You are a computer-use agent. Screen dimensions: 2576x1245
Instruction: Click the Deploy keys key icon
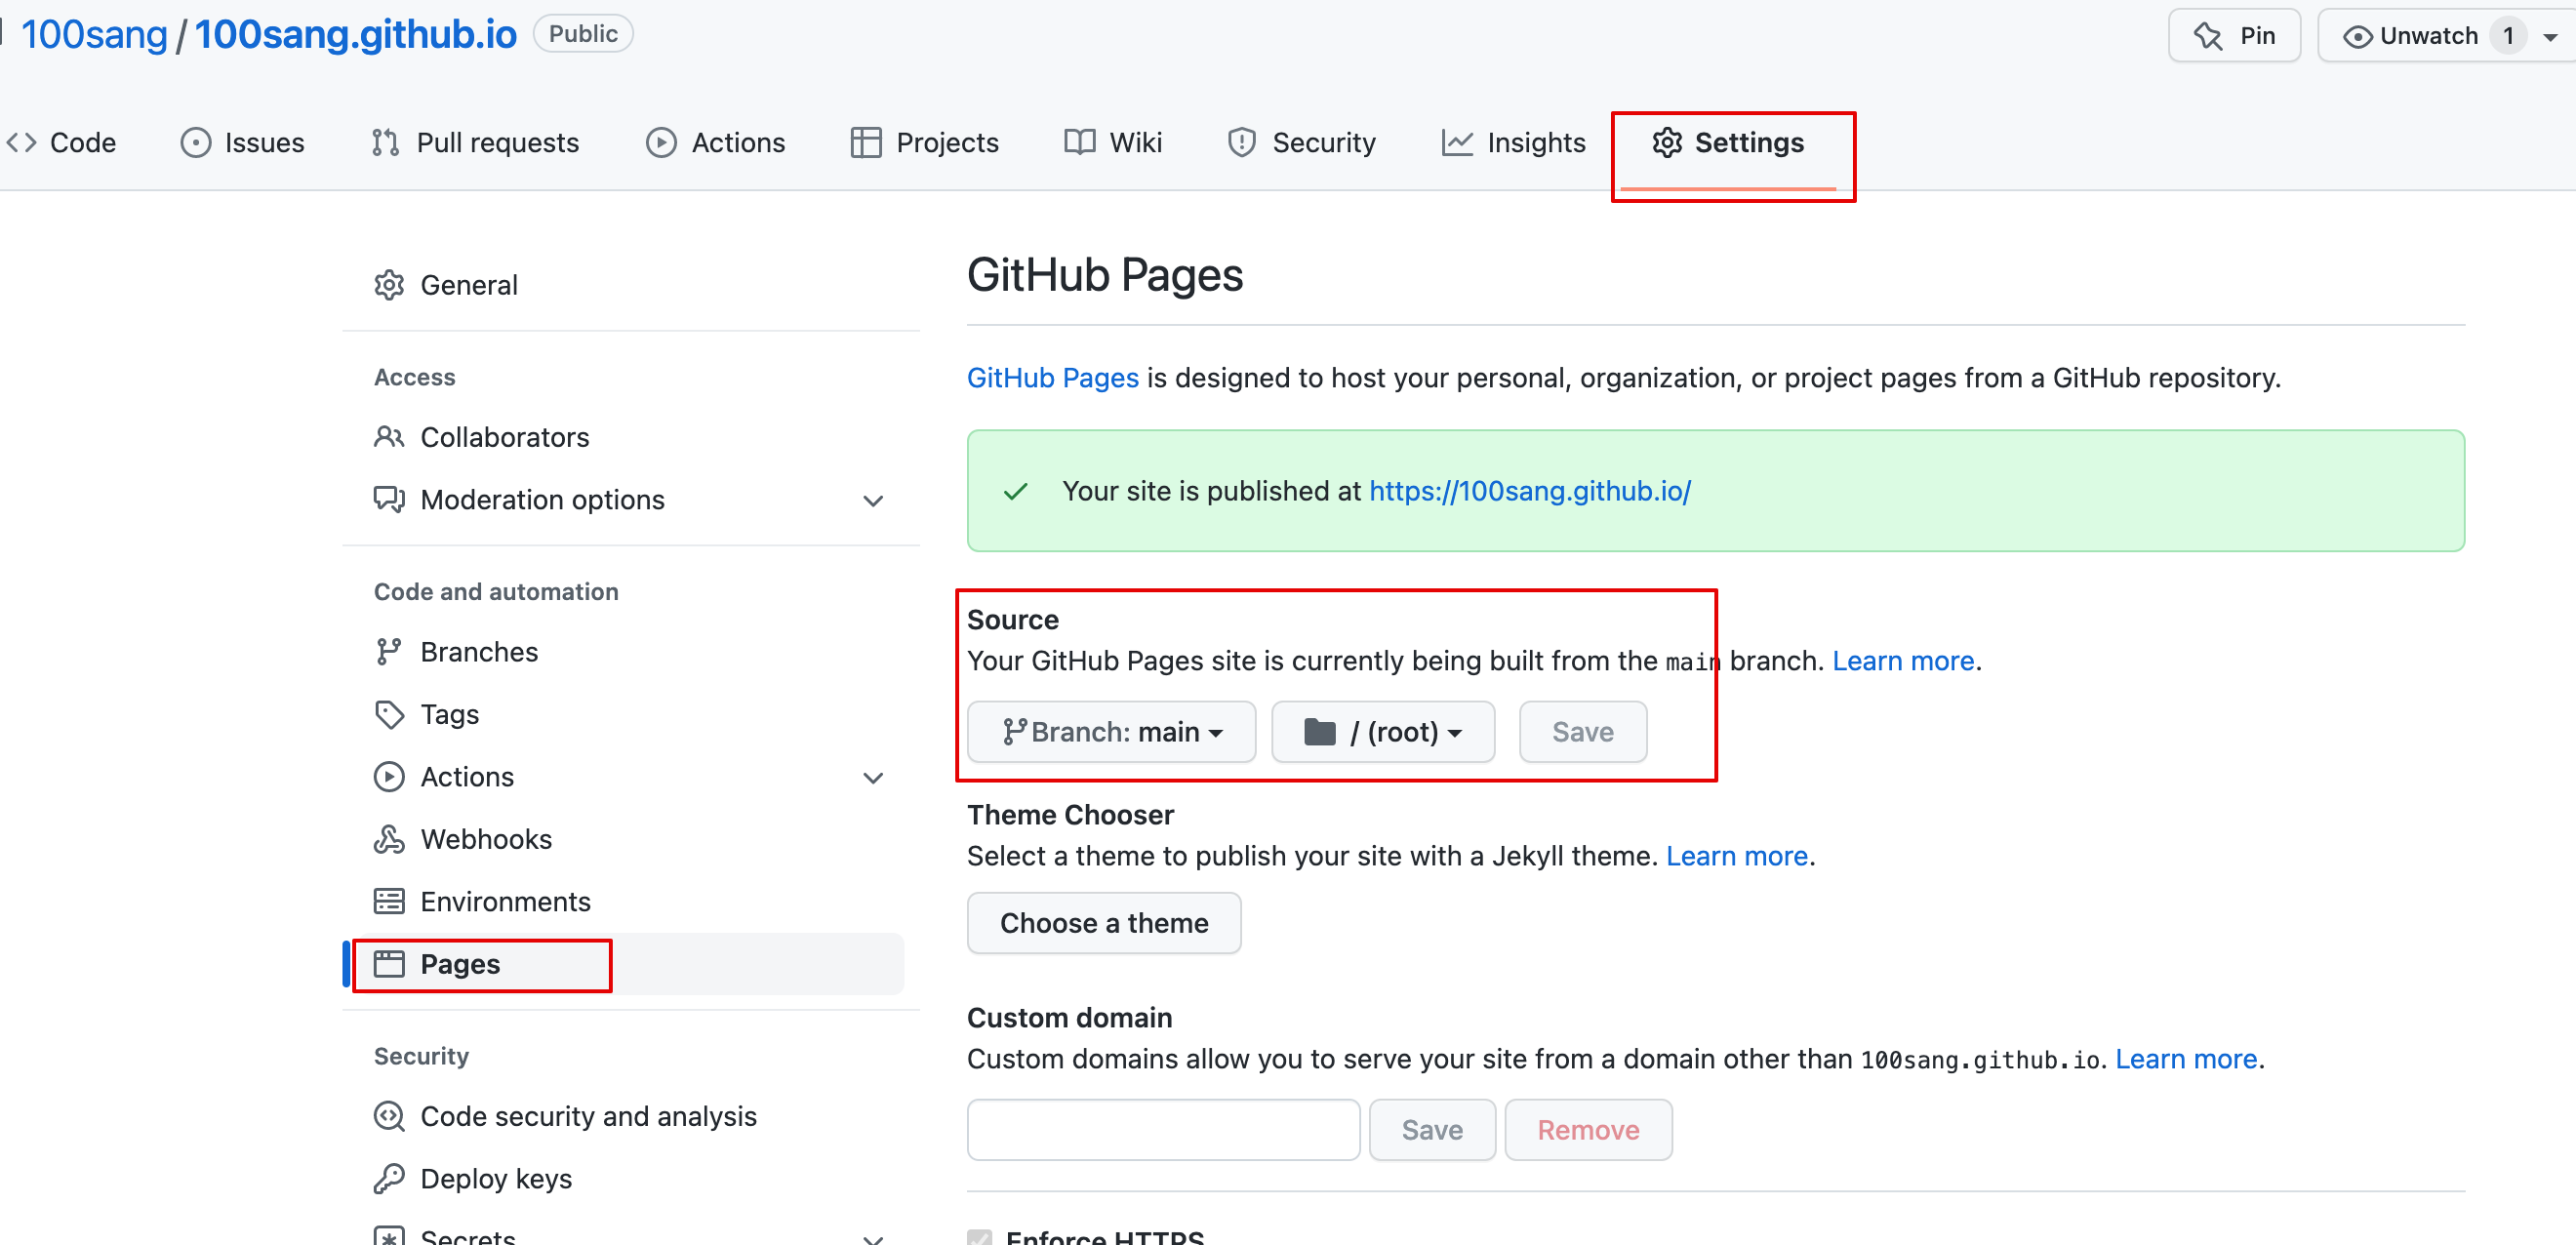coord(389,1178)
